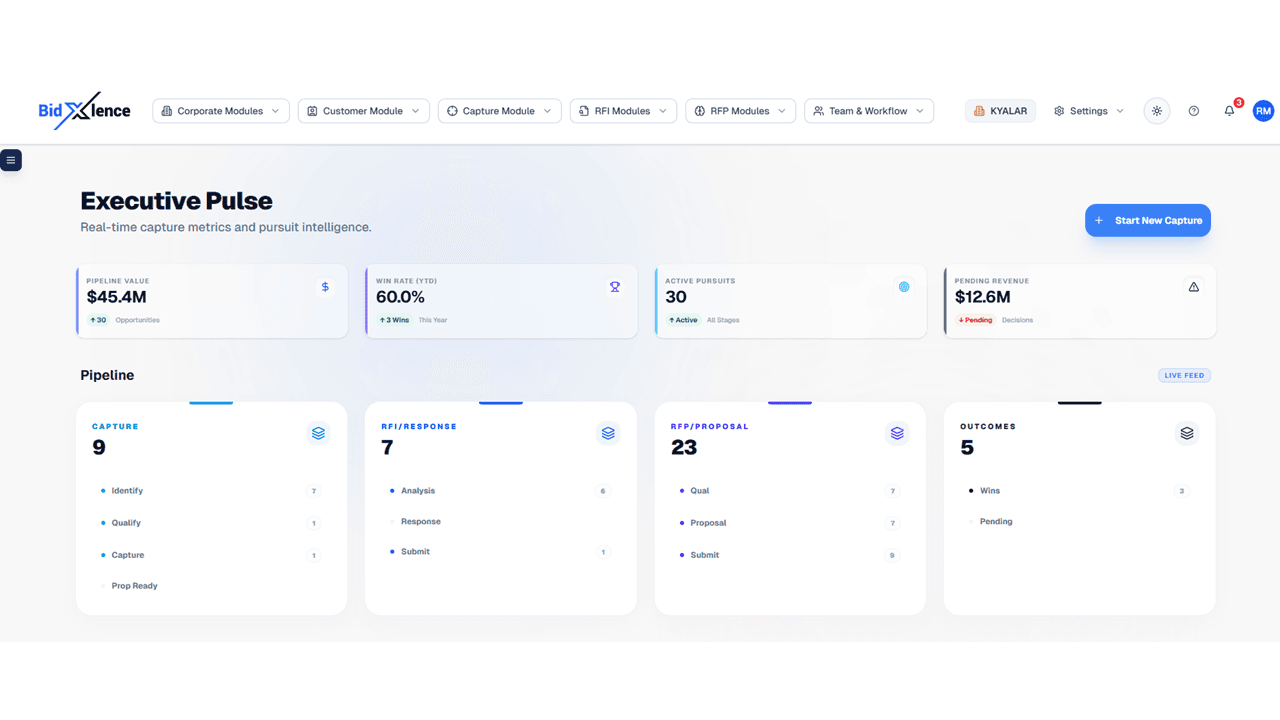Image resolution: width=1280 pixels, height=720 pixels.
Task: Expand the Corporate Modules dropdown
Action: (x=220, y=111)
